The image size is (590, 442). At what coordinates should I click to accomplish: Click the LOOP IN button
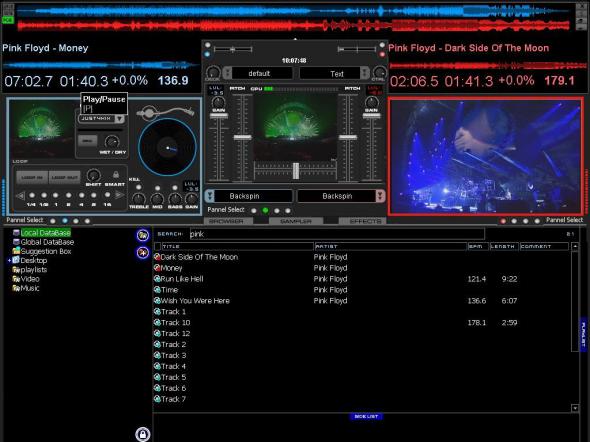(x=32, y=177)
